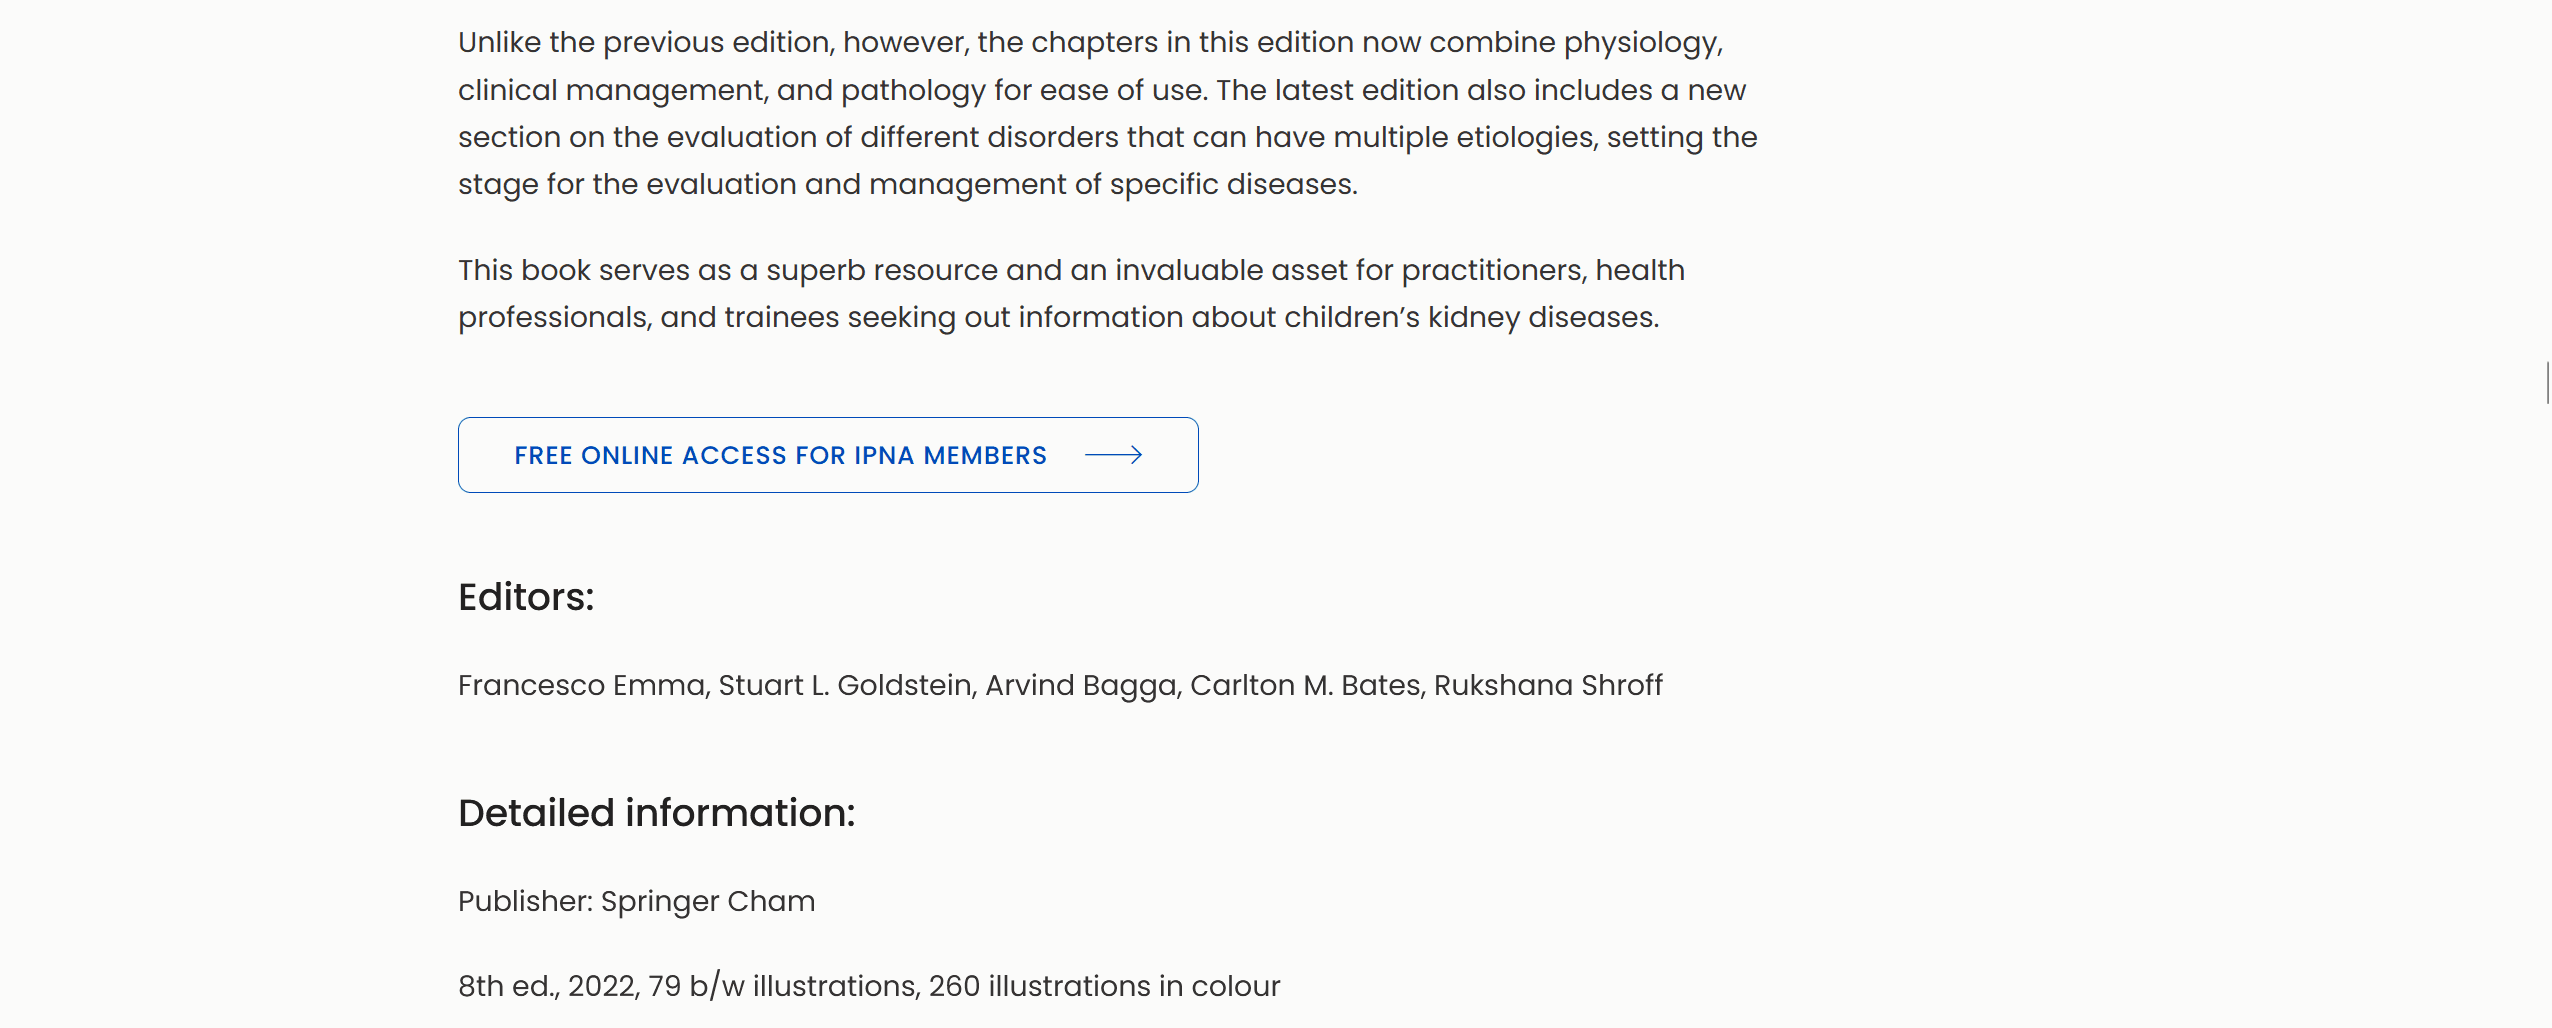Click editor name Stuart L. Goldstein

pos(845,685)
